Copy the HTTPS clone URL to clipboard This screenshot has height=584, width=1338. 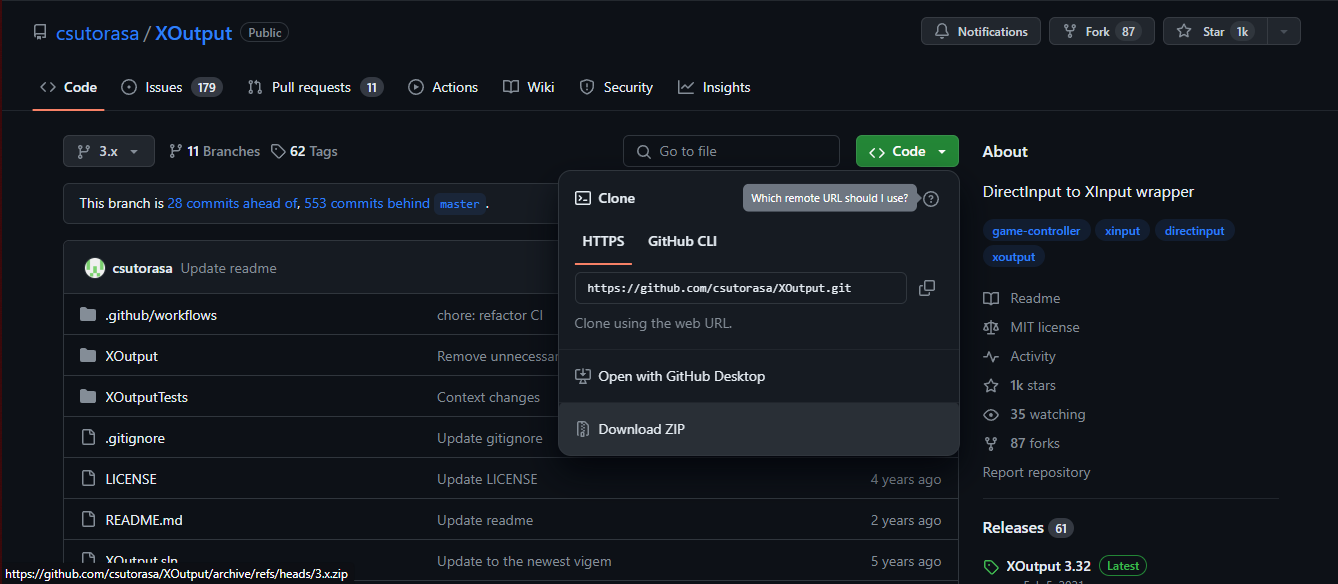(x=927, y=288)
